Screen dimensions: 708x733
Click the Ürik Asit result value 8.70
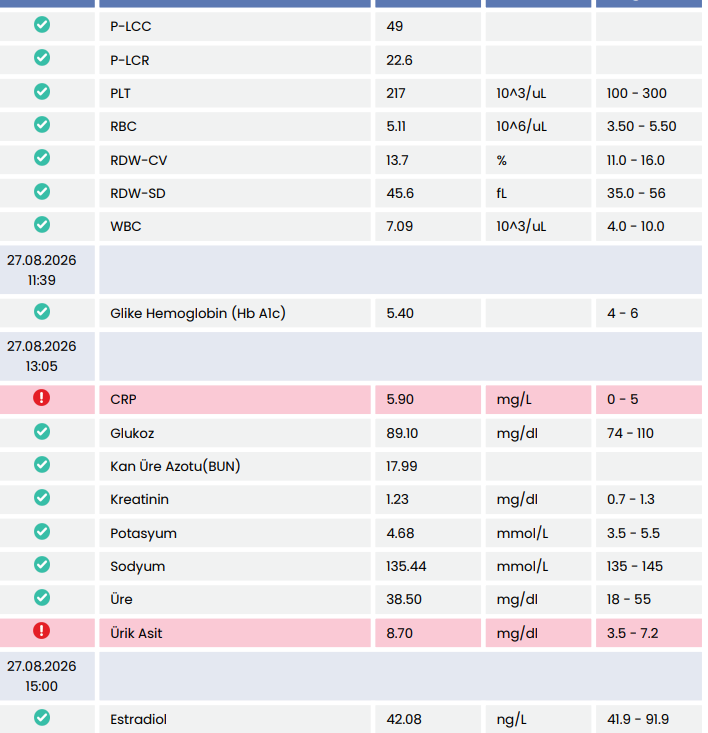pos(400,633)
